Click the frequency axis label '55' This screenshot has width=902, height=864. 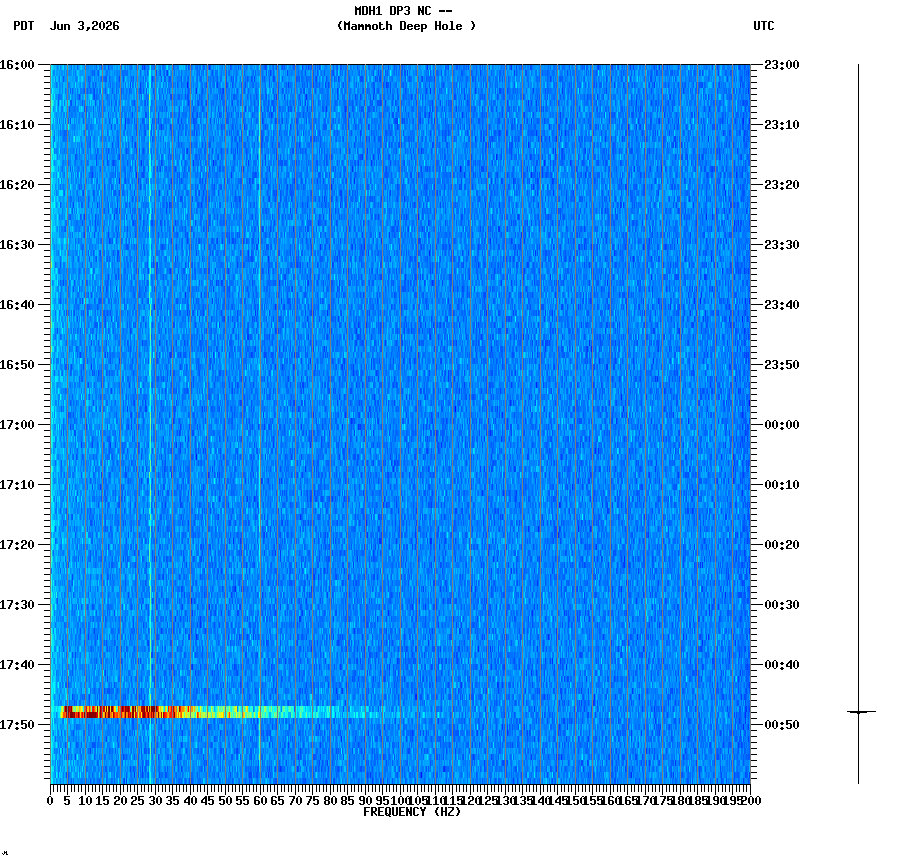[x=243, y=801]
